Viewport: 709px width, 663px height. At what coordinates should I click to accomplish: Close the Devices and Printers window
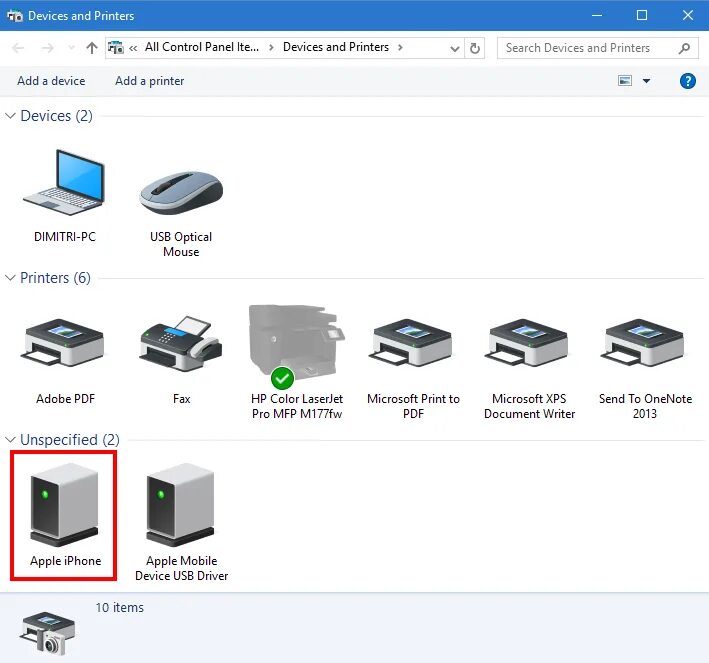tap(688, 15)
